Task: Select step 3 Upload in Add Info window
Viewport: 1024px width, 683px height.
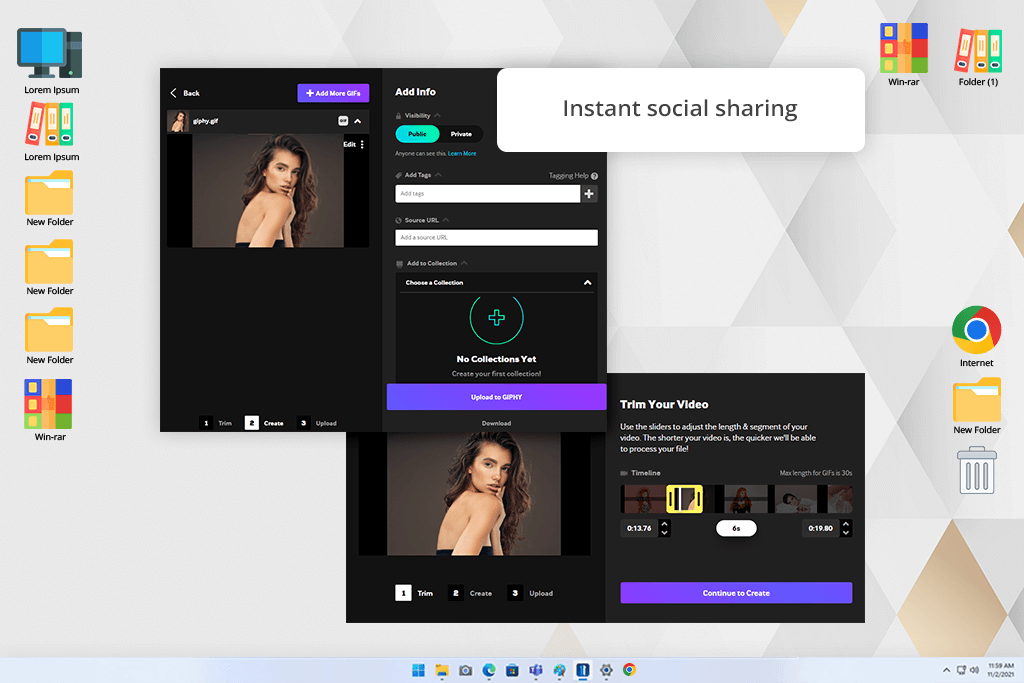Action: pos(317,423)
